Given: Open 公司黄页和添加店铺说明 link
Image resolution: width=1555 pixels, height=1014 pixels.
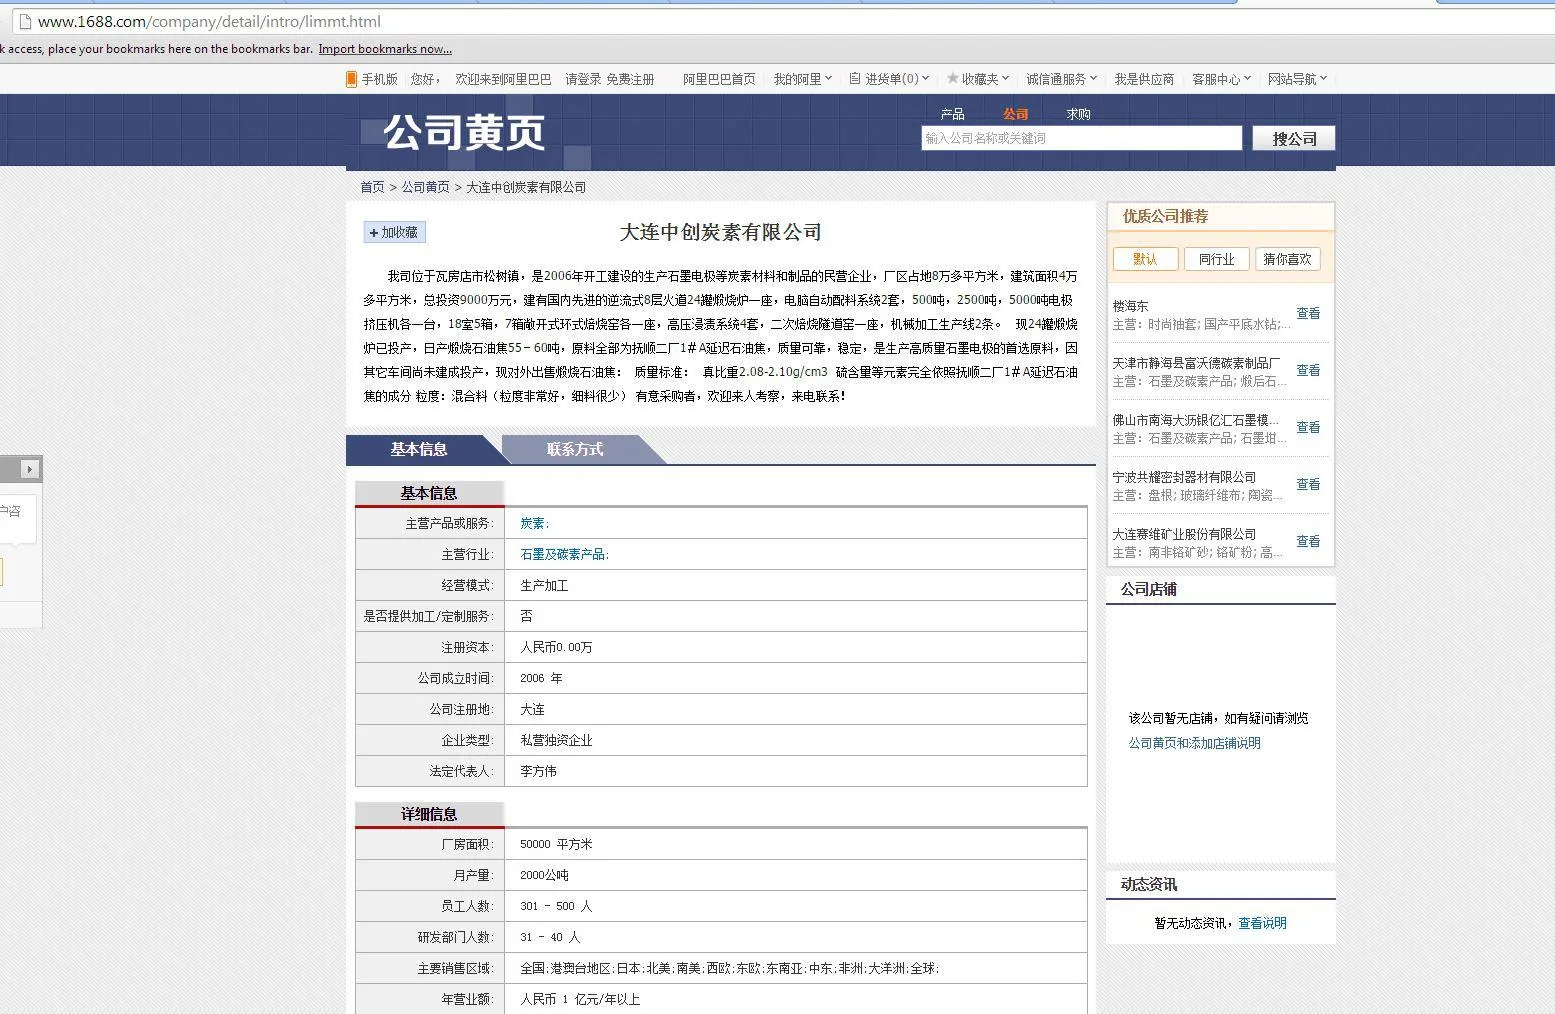Looking at the screenshot, I should pyautogui.click(x=1194, y=743).
